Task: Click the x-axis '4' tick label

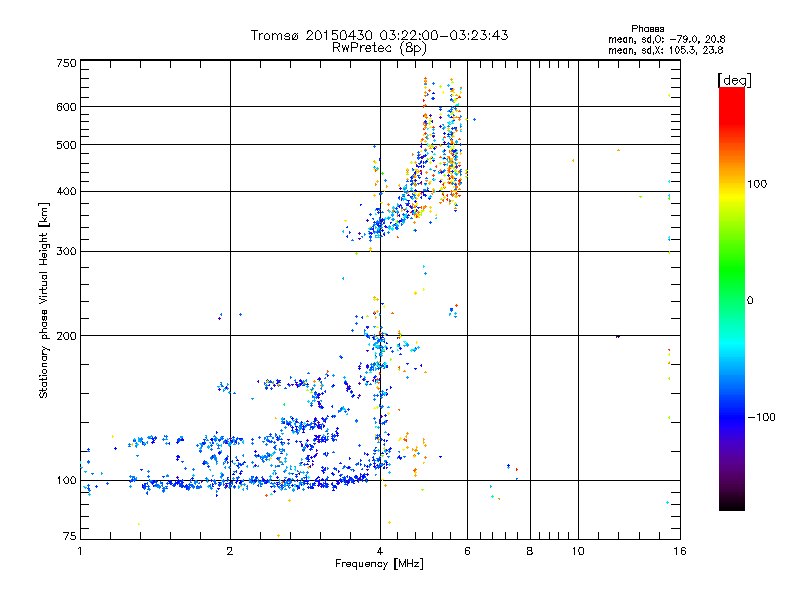Action: pos(380,551)
